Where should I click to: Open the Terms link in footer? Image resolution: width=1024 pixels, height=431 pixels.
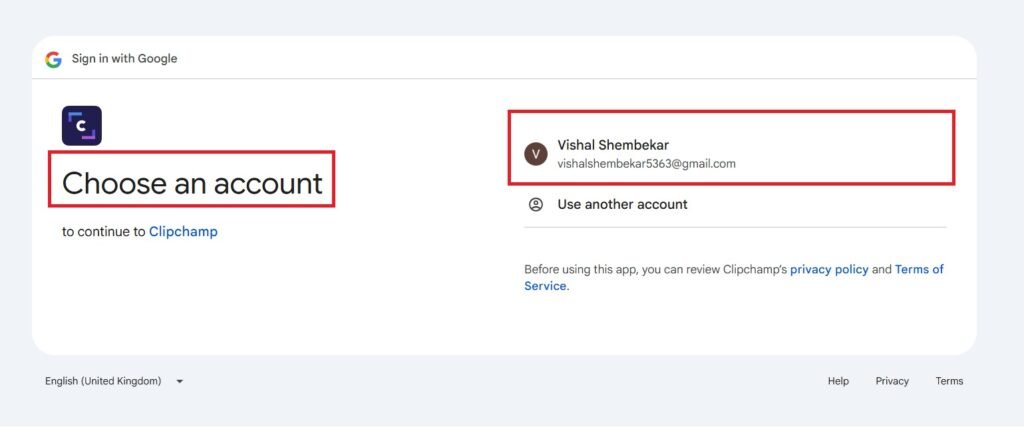click(949, 381)
